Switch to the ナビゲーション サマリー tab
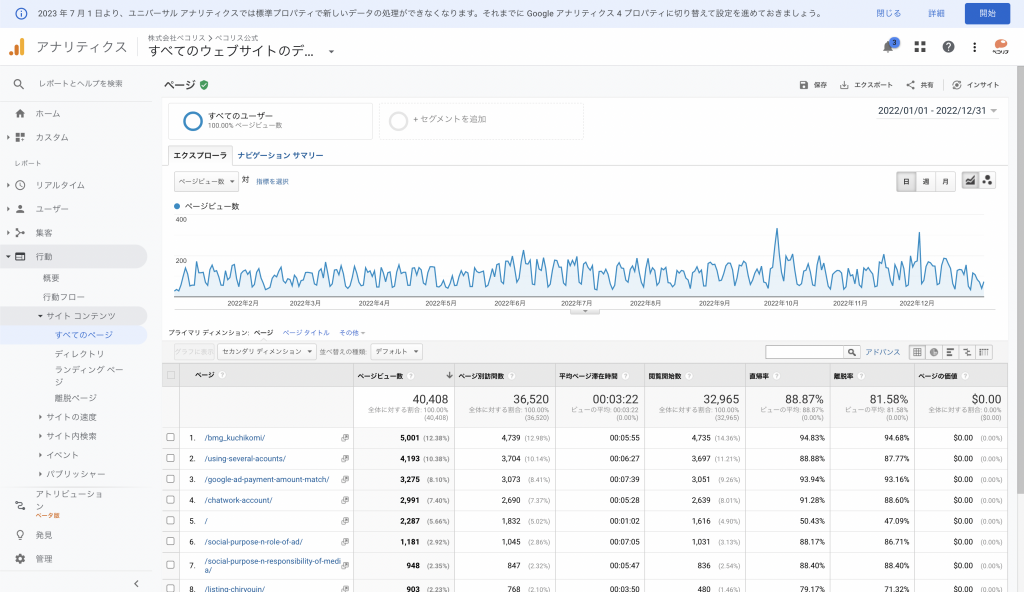Screen dimensions: 1024x592 coord(280,156)
